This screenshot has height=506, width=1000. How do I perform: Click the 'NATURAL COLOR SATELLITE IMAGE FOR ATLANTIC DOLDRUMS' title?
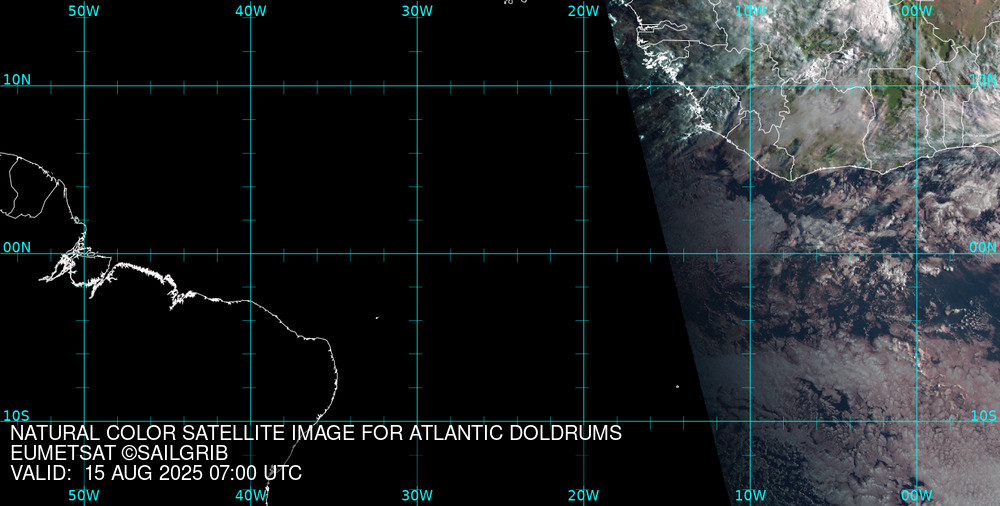(316, 433)
